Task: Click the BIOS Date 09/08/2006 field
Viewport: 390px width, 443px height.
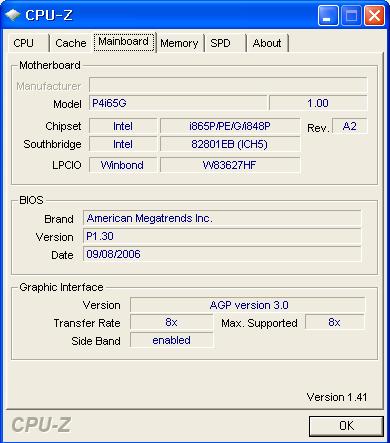Action: (x=222, y=254)
